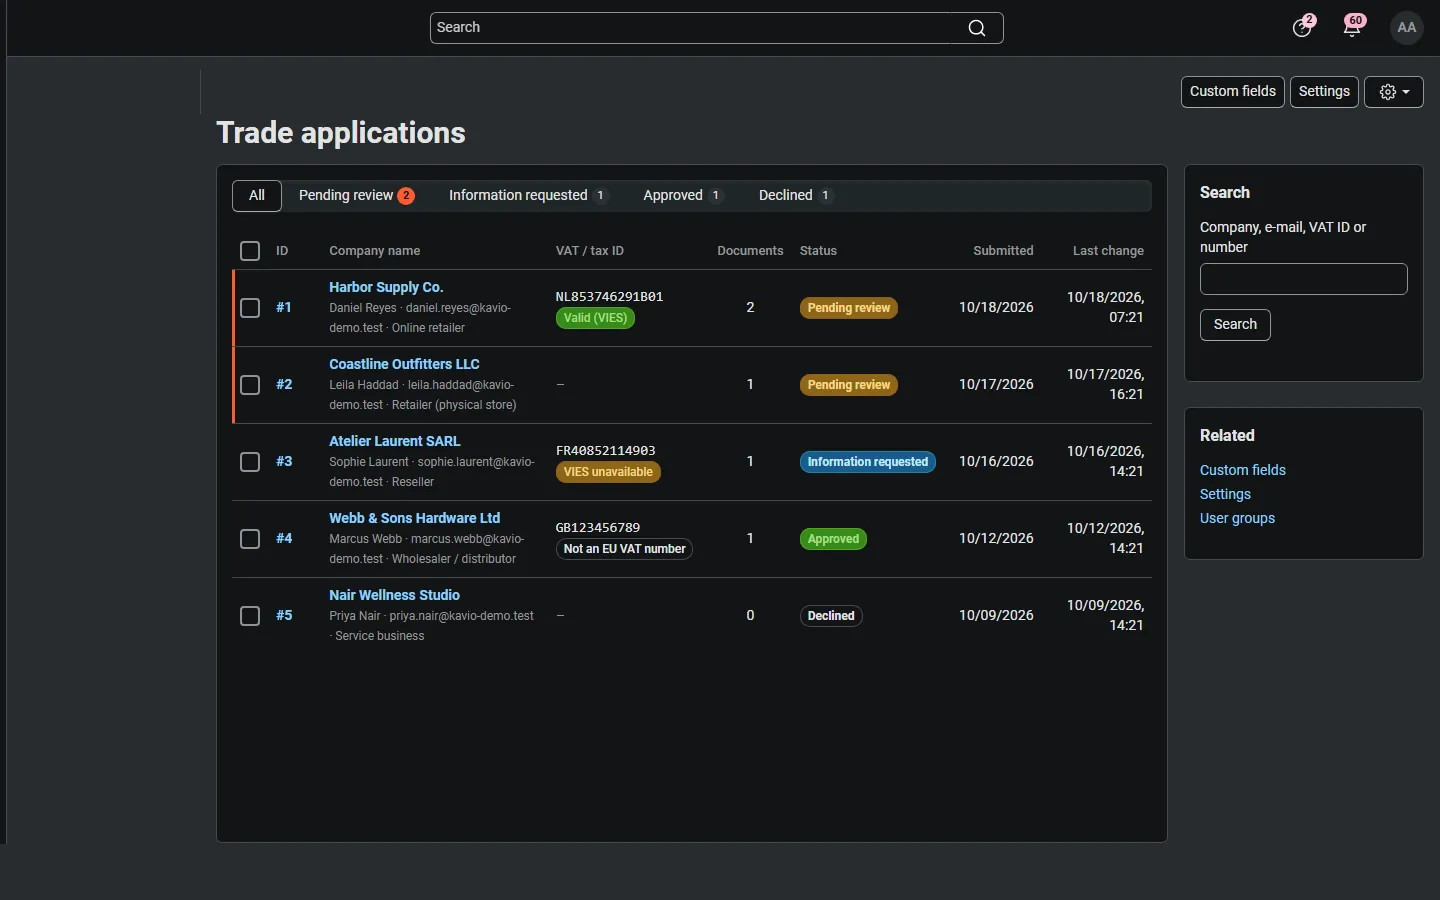
Task: Open application ID #5 link
Action: pyautogui.click(x=284, y=616)
